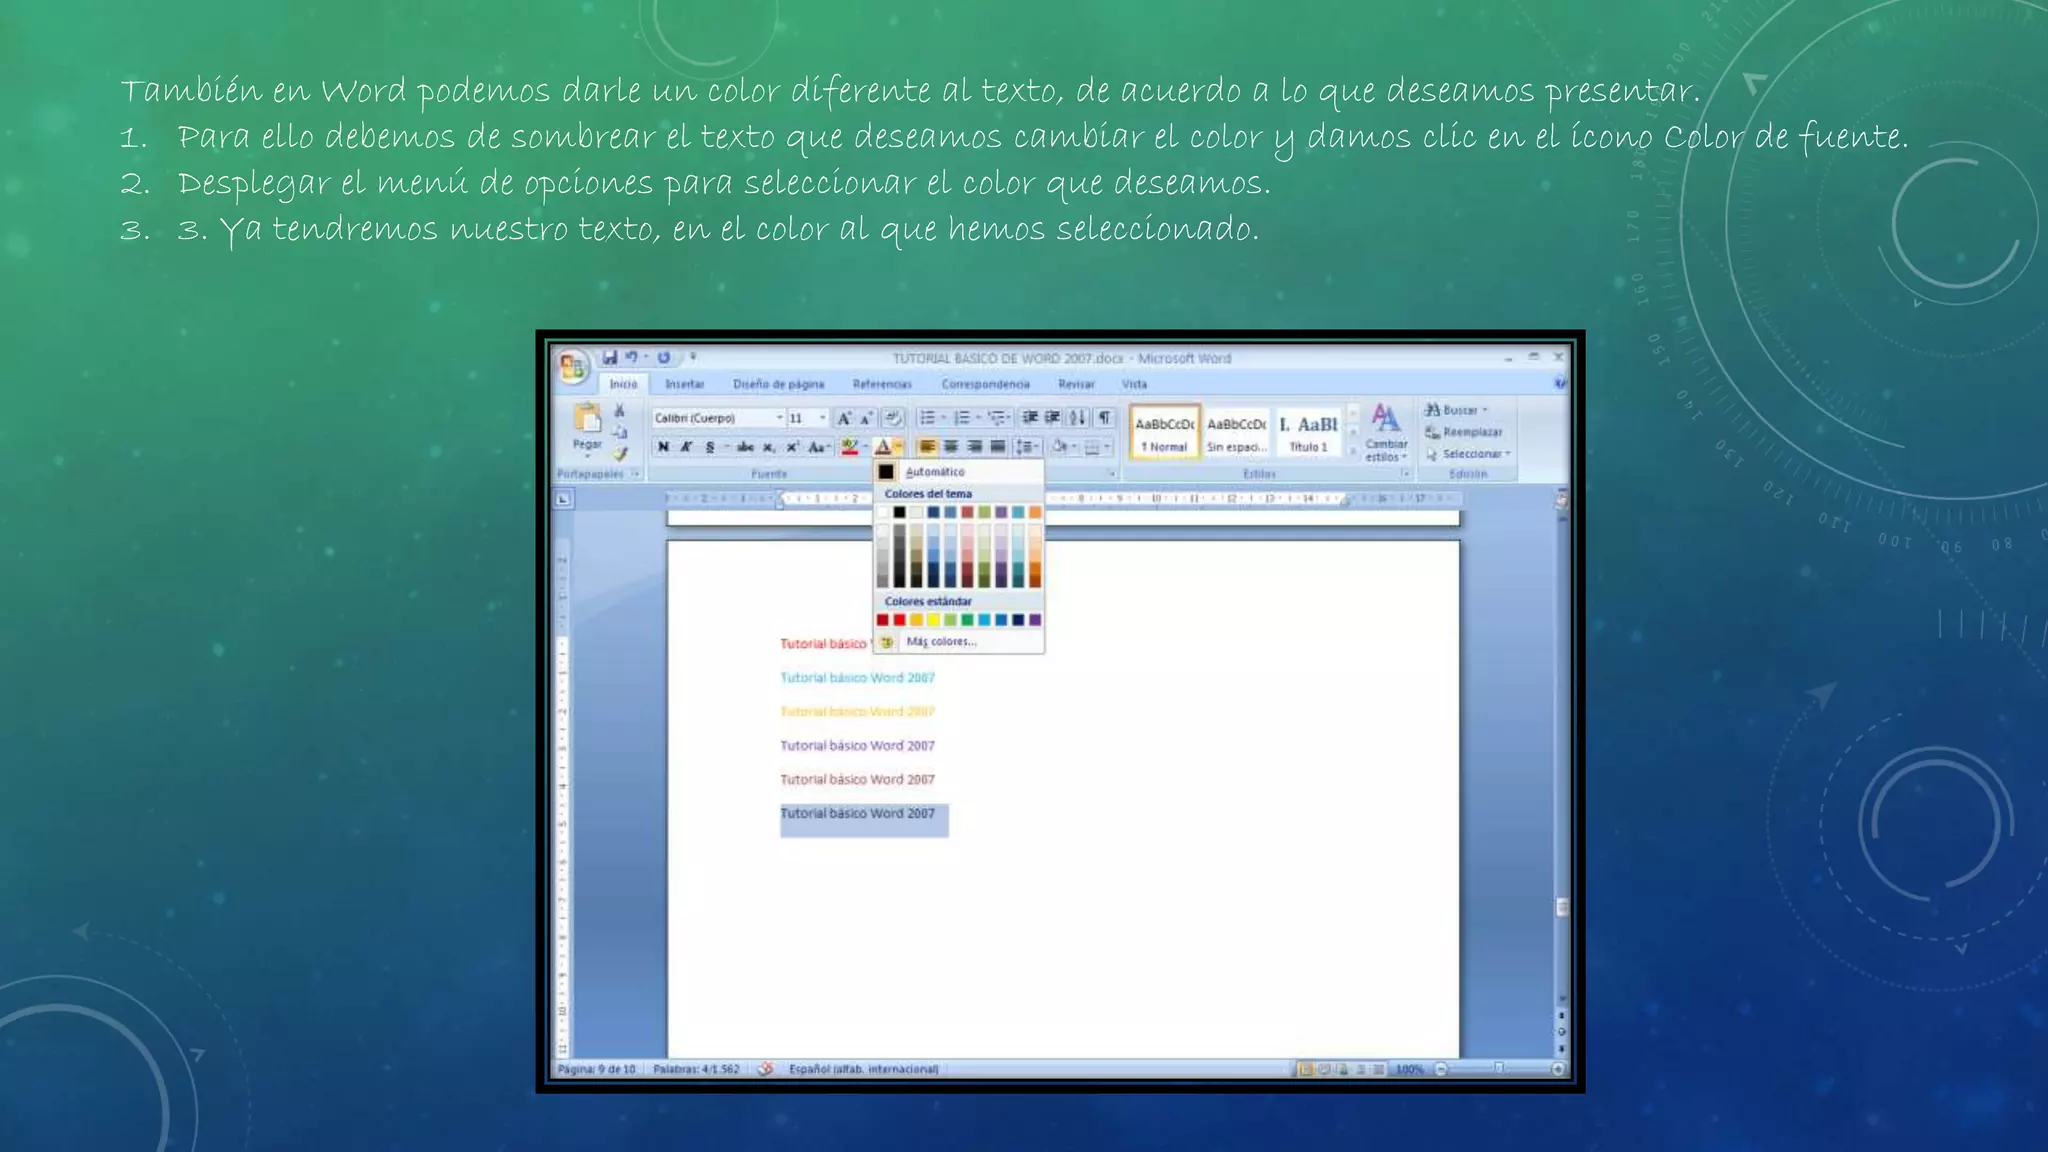Pick the purple standard color swatch
Viewport: 2048px width, 1152px height.
pos(1035,620)
